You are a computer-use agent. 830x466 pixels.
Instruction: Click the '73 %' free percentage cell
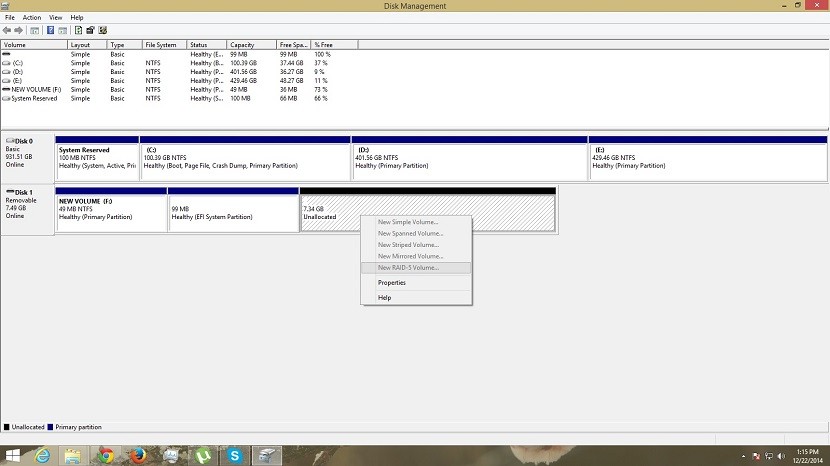[x=321, y=89]
